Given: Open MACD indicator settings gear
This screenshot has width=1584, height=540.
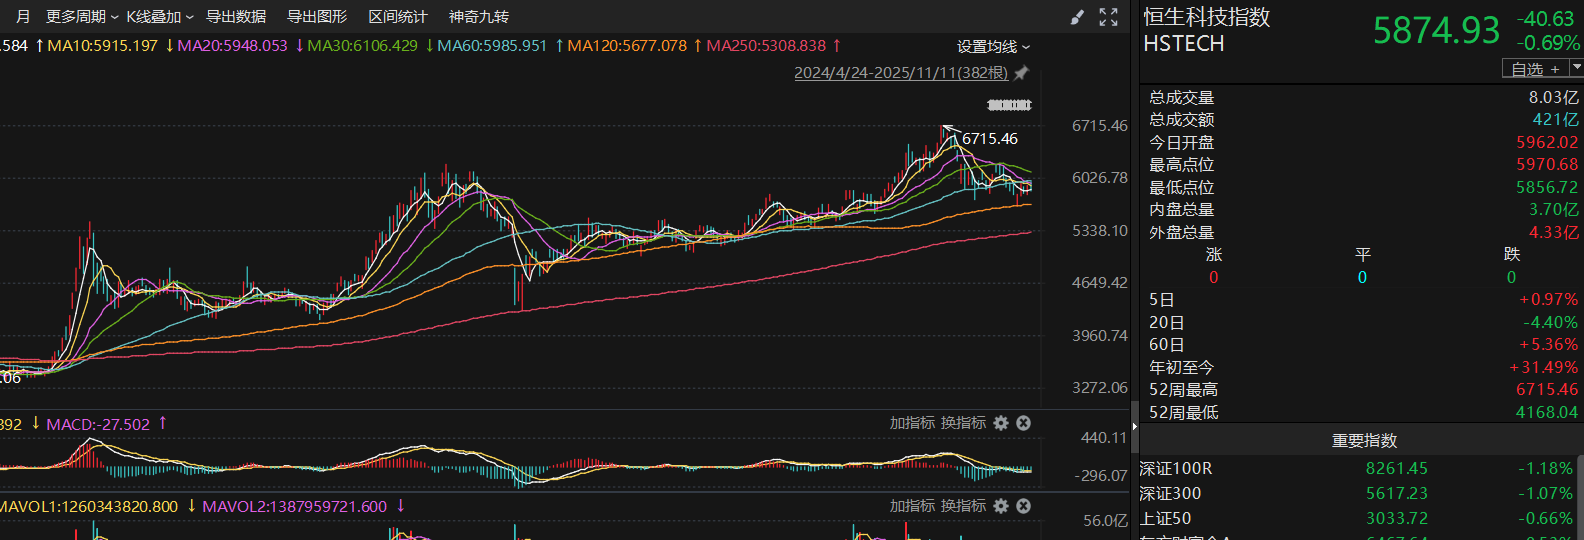Looking at the screenshot, I should (1001, 423).
